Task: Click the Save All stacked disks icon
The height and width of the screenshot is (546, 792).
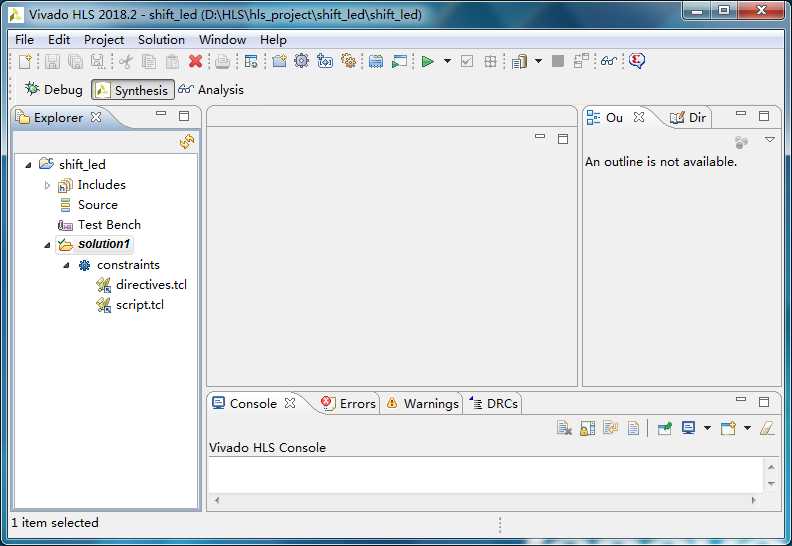Action: 75,61
